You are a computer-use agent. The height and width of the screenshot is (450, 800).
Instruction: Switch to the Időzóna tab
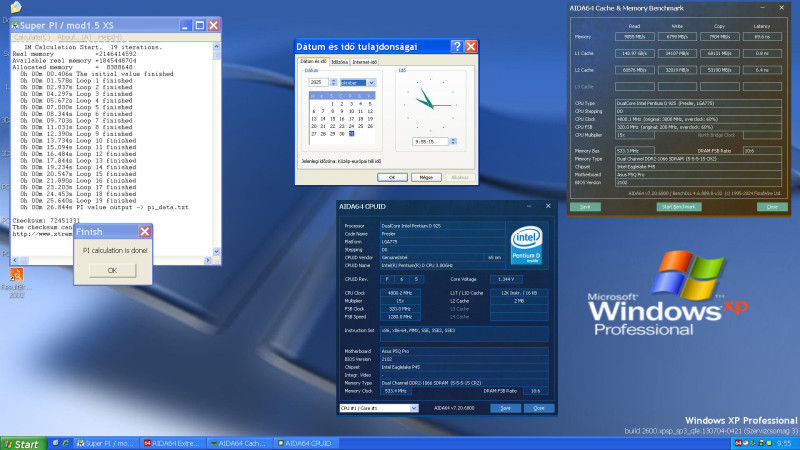coord(339,62)
